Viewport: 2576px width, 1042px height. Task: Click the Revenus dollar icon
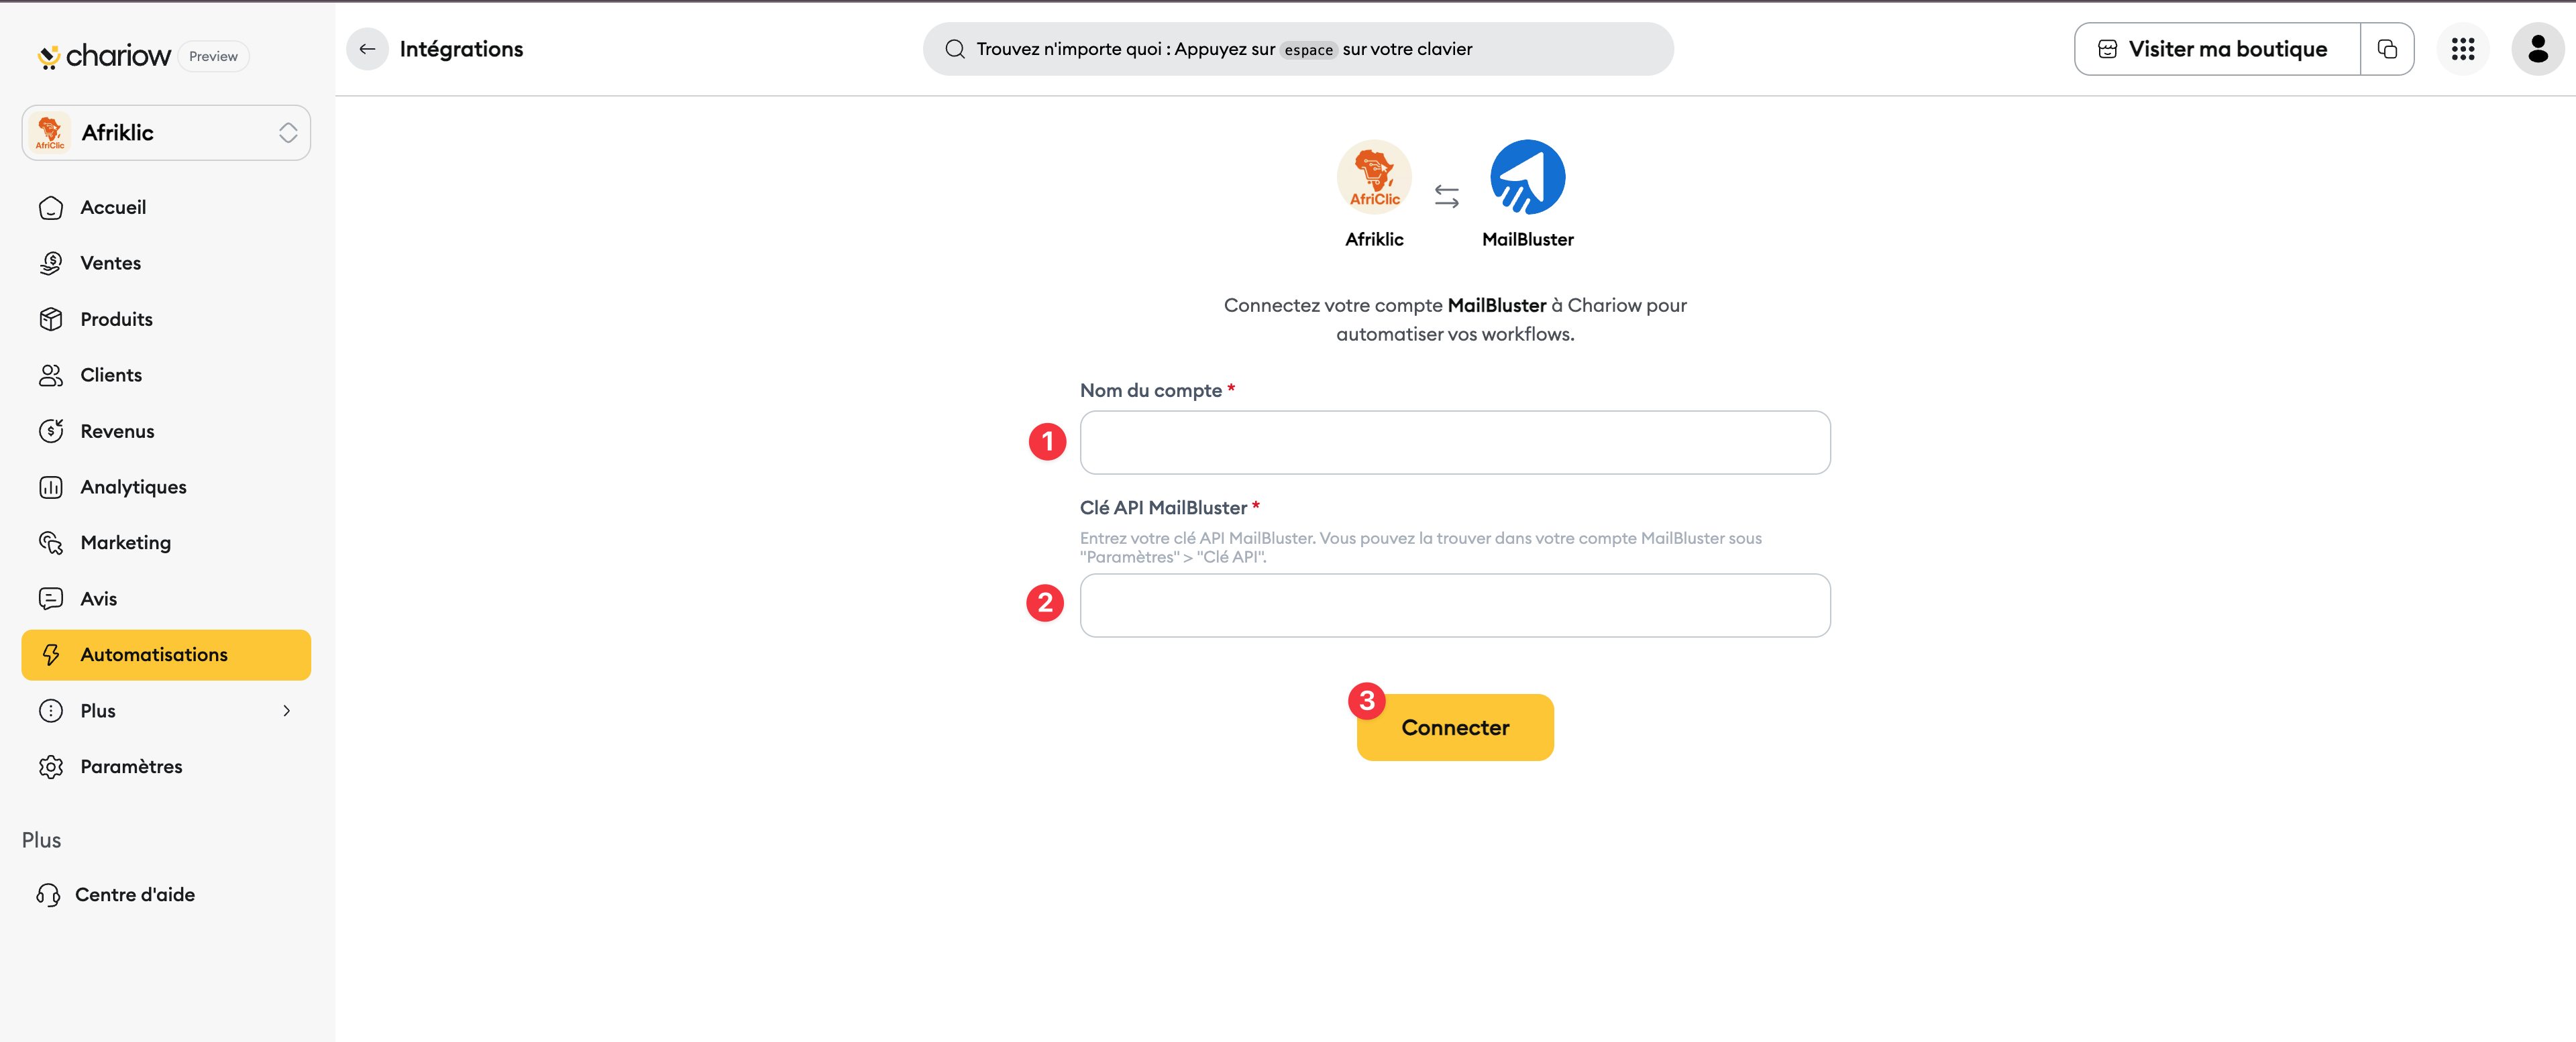tap(51, 431)
